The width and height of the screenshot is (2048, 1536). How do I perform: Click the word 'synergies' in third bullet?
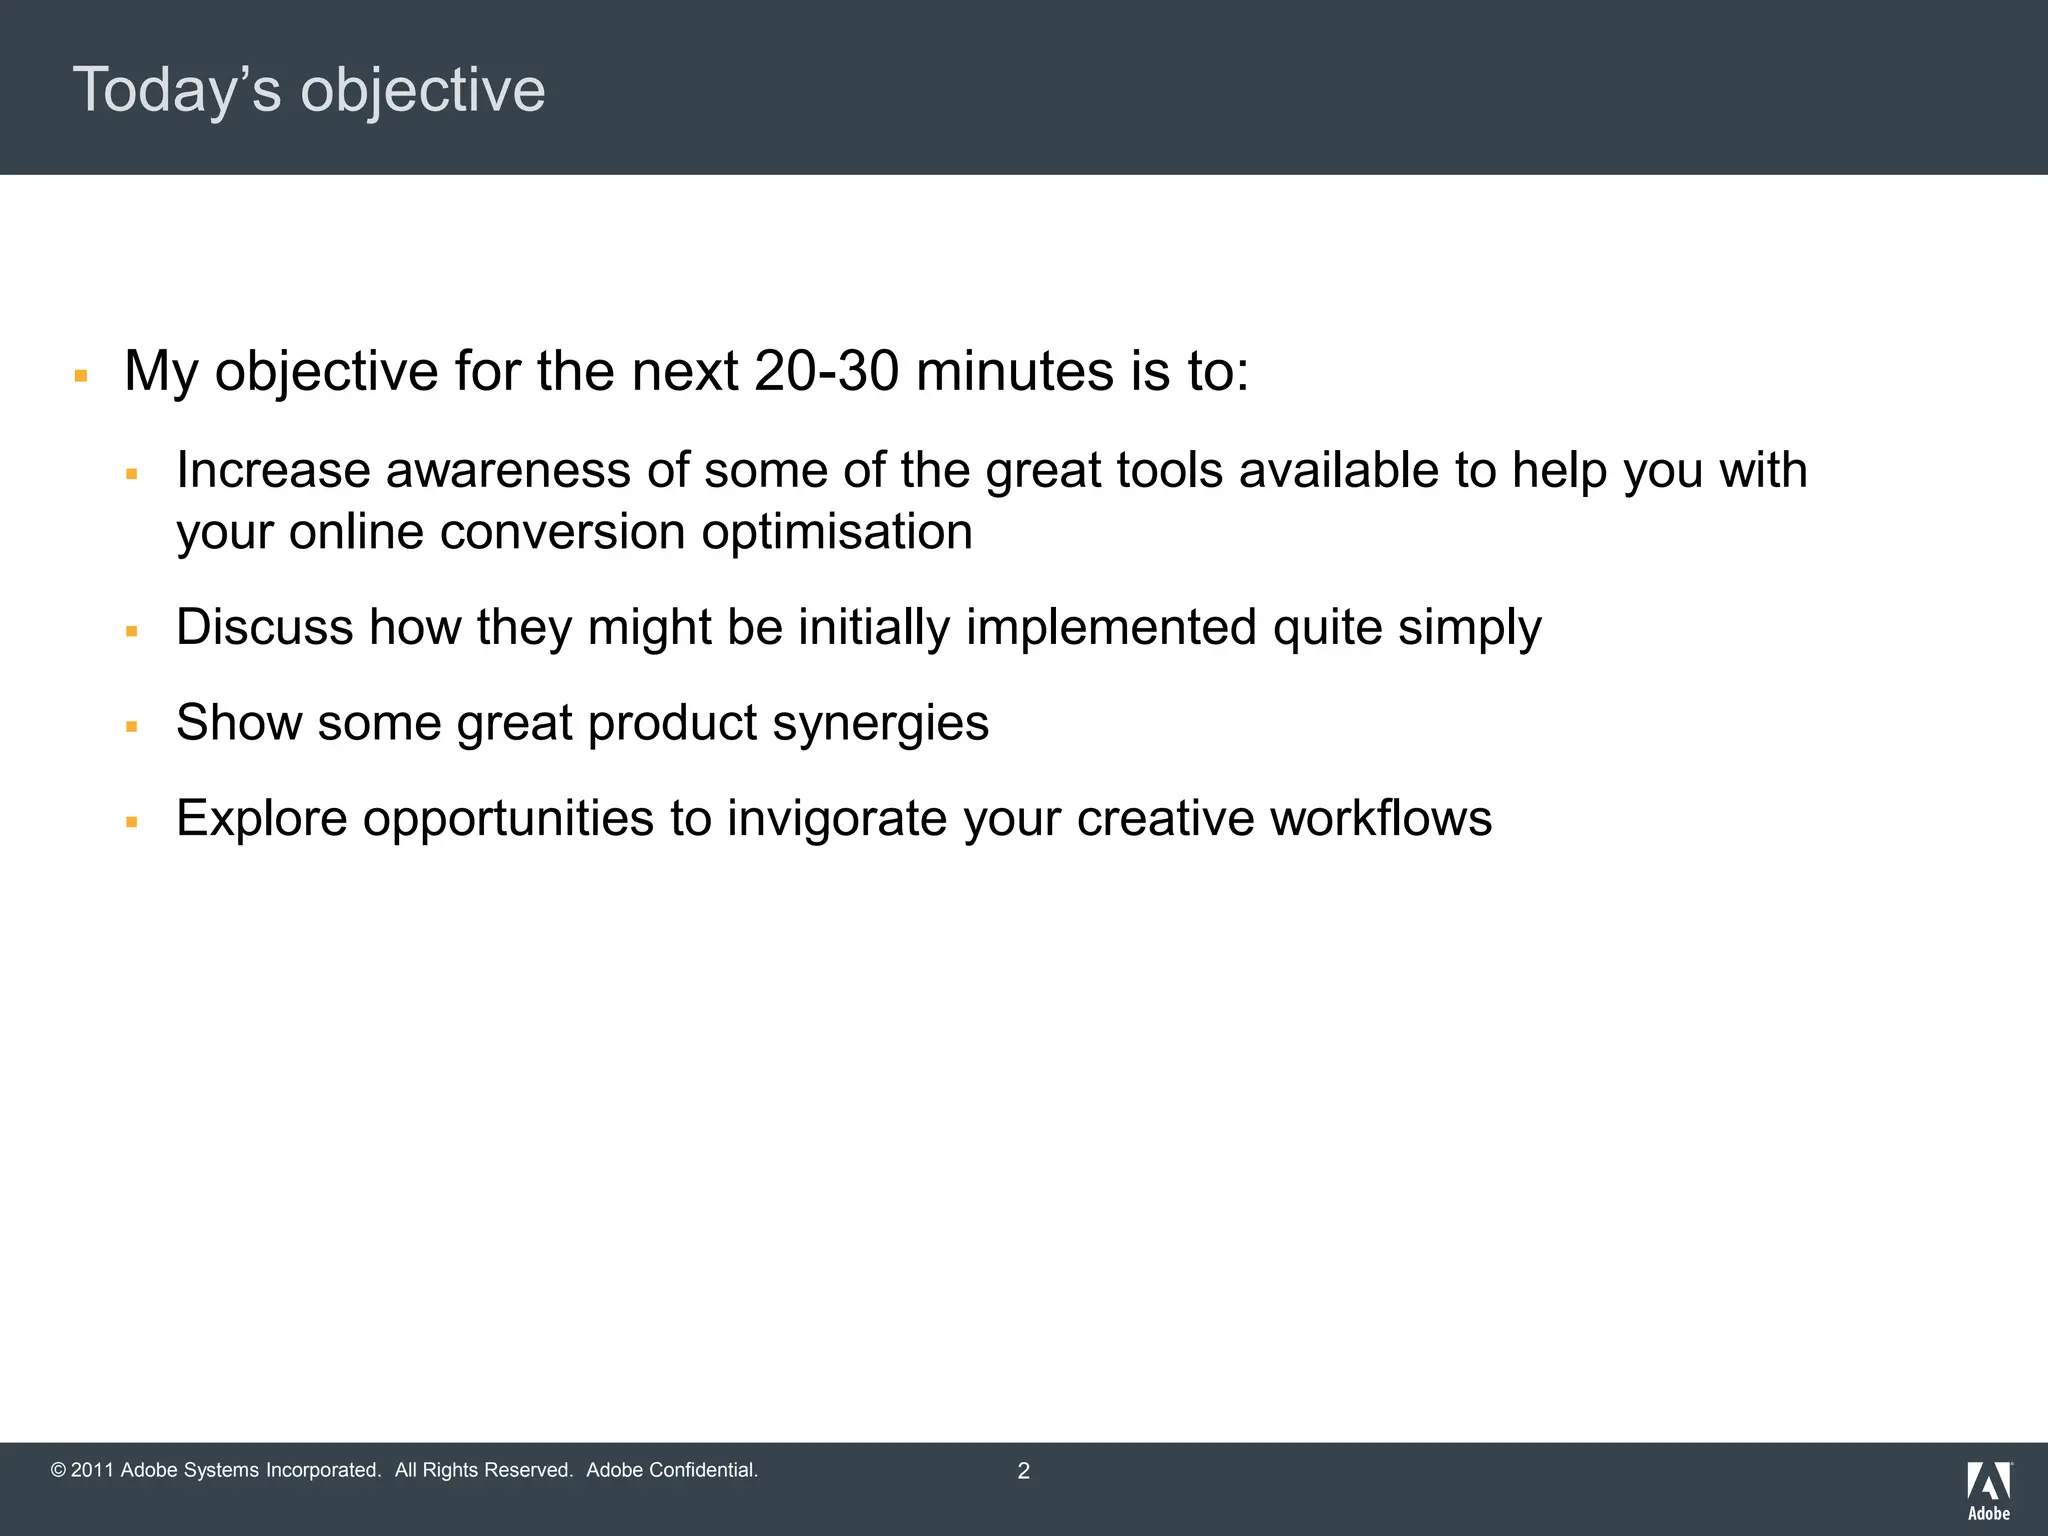(x=880, y=723)
